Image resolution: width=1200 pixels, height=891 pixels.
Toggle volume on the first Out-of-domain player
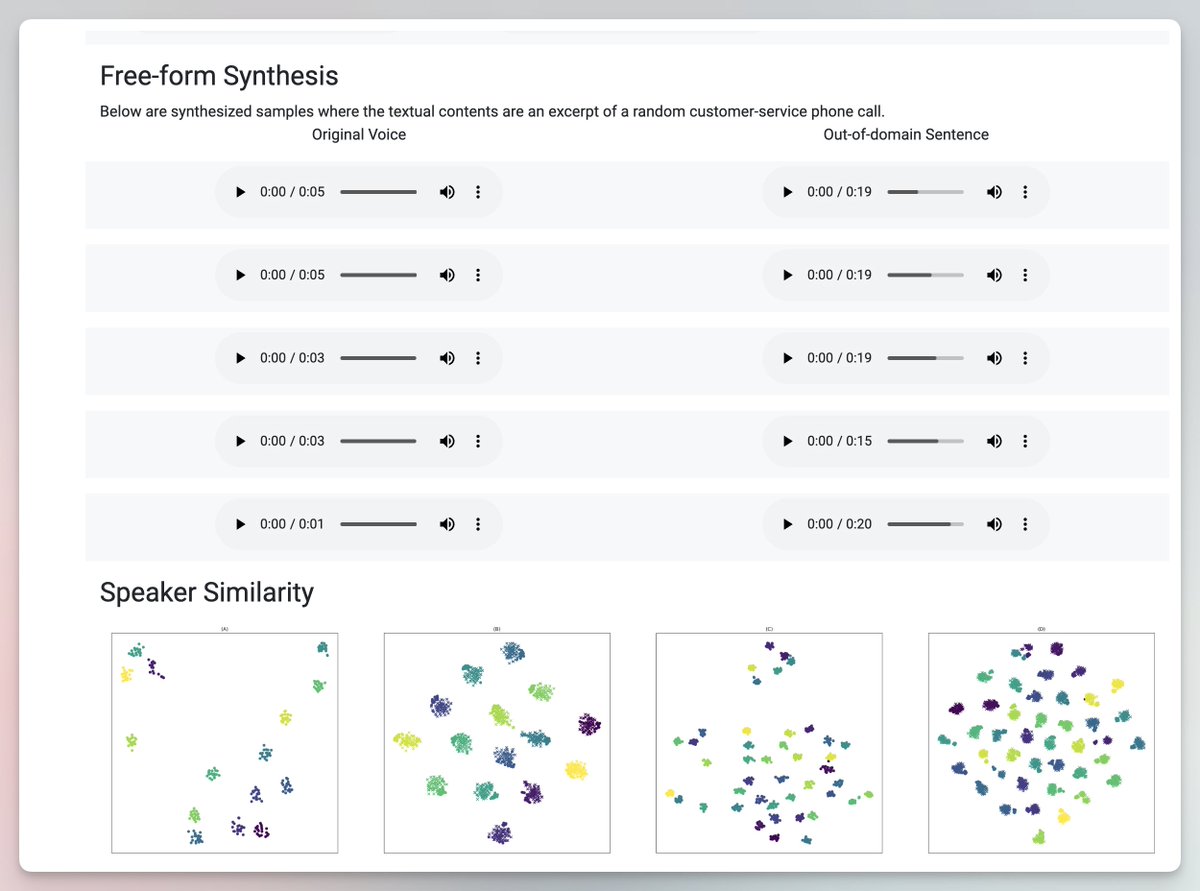coord(994,192)
